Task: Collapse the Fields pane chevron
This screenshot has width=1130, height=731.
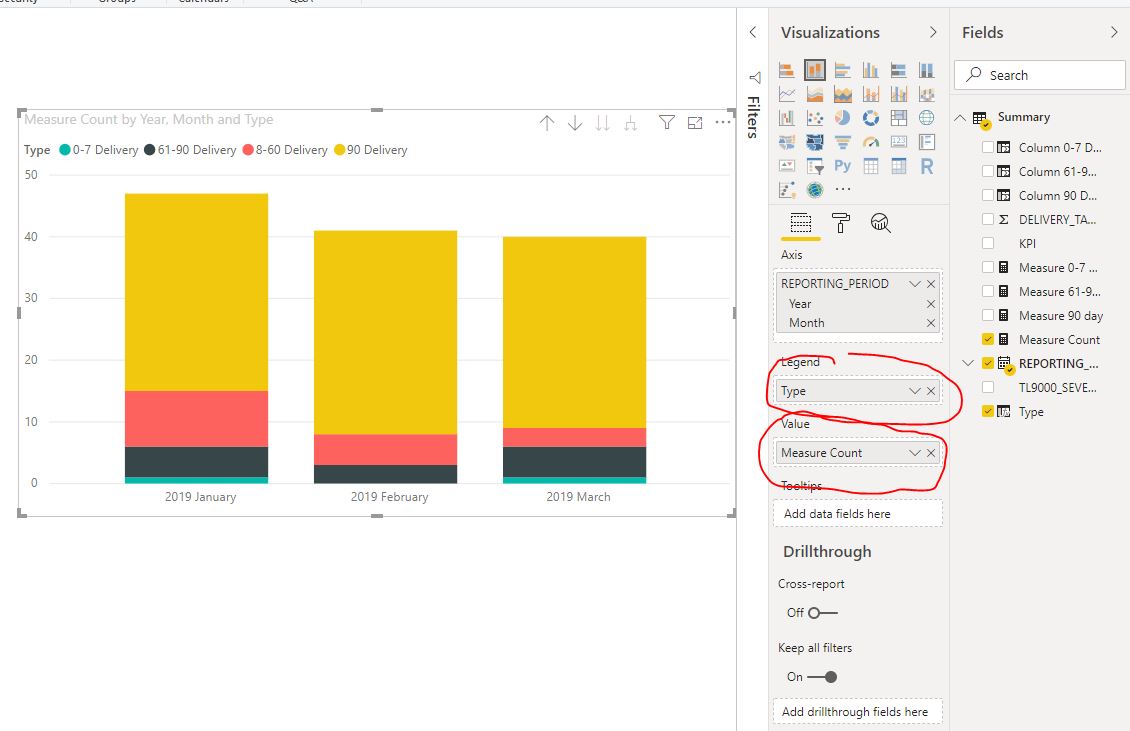Action: pos(1114,32)
